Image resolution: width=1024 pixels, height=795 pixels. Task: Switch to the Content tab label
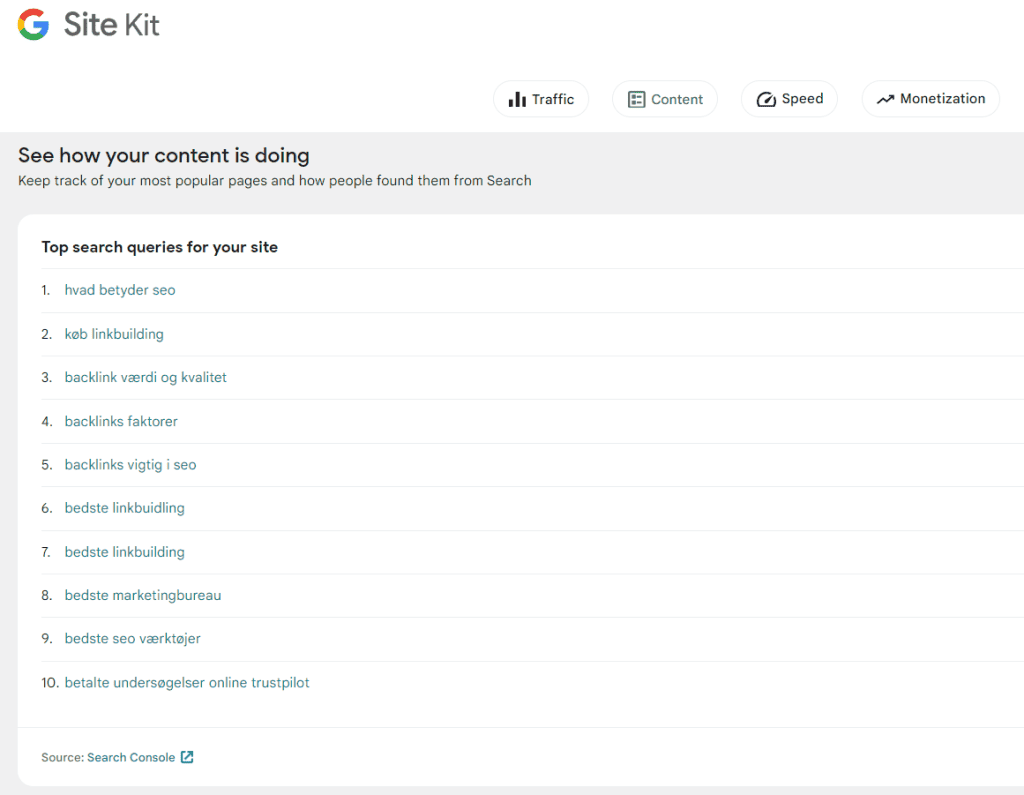(677, 99)
